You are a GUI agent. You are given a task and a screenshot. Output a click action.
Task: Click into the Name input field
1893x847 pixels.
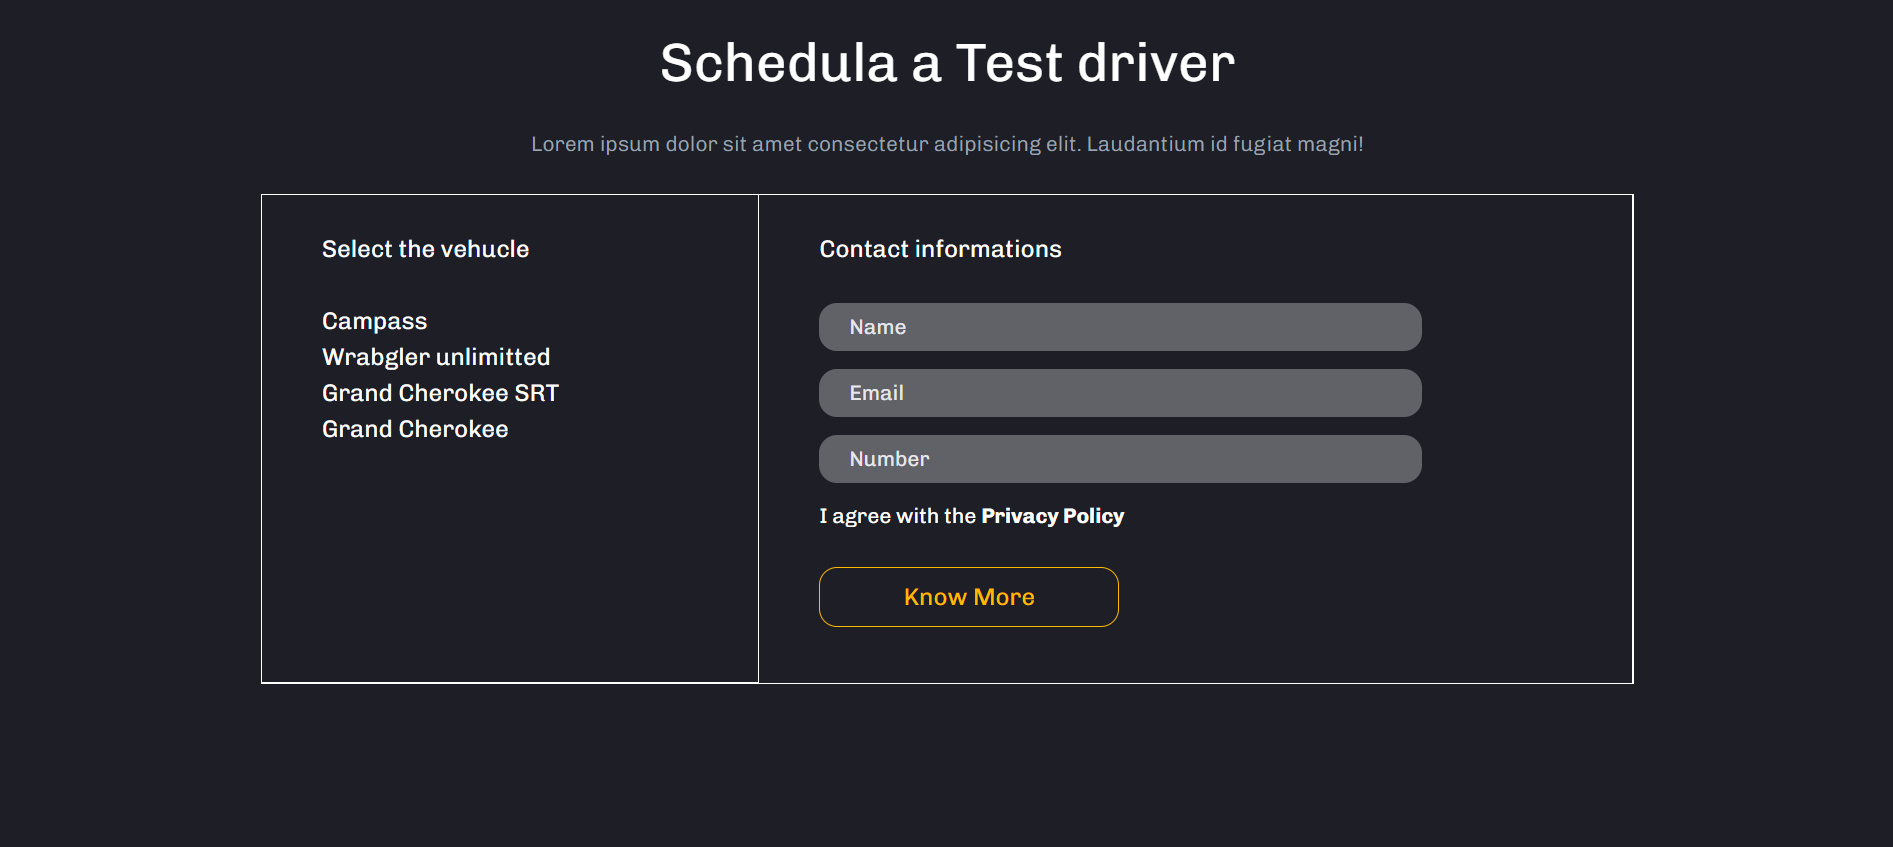[1119, 327]
